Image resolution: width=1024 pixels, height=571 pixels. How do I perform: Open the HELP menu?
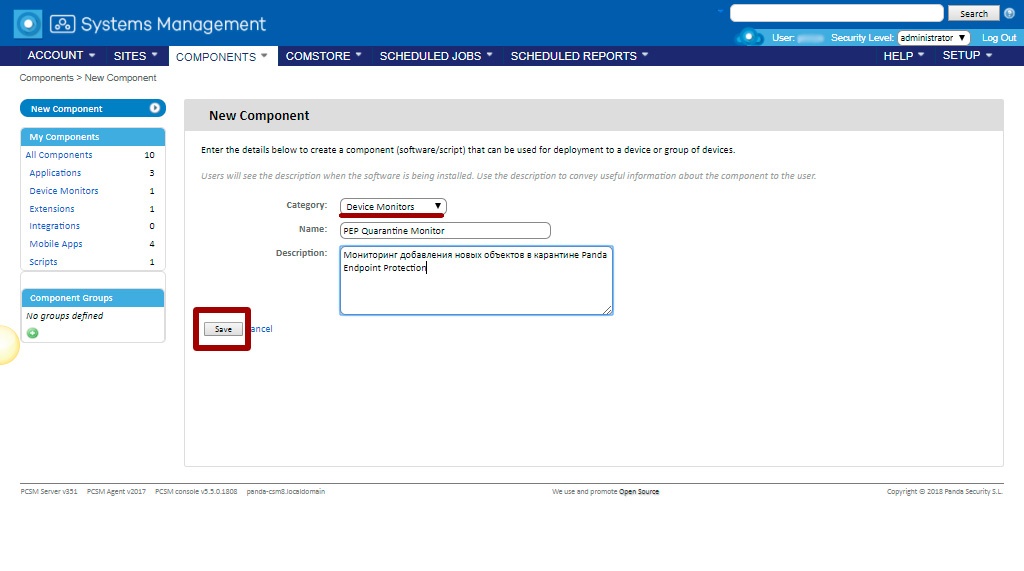[x=904, y=56]
